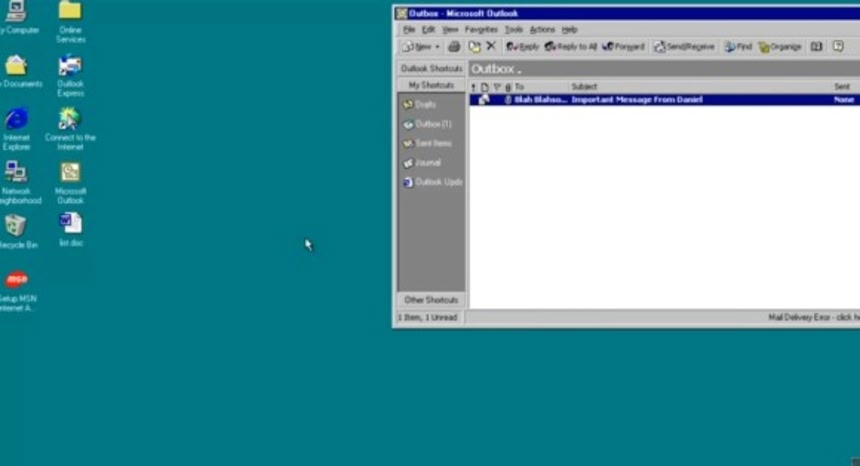Viewport: 860px width, 466px height.
Task: Click the Move to Folder icon
Action: [474, 47]
